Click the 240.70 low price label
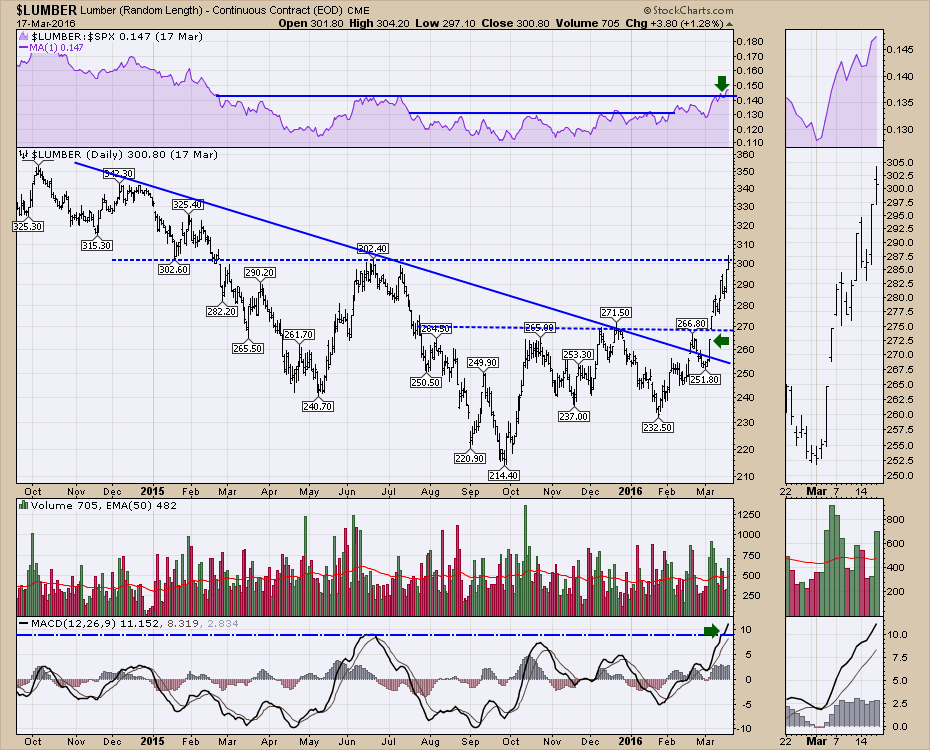The image size is (930, 750). click(x=318, y=407)
